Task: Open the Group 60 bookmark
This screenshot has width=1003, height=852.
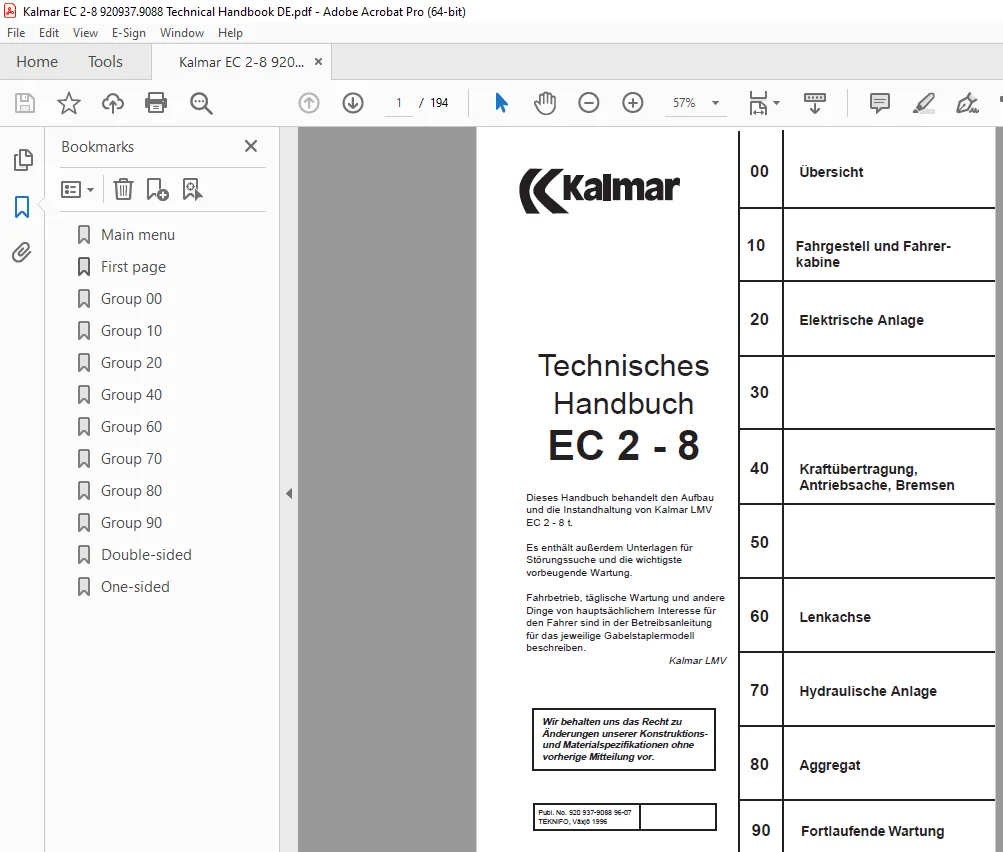Action: tap(131, 427)
